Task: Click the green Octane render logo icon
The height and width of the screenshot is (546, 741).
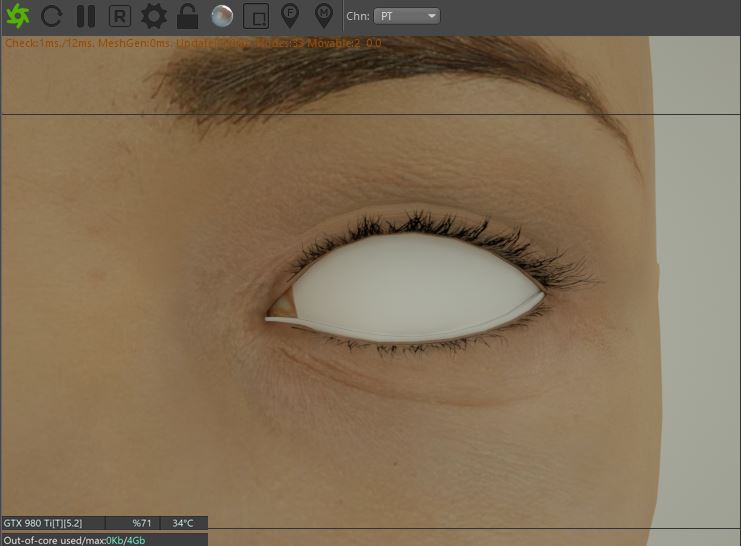Action: pyautogui.click(x=18, y=16)
